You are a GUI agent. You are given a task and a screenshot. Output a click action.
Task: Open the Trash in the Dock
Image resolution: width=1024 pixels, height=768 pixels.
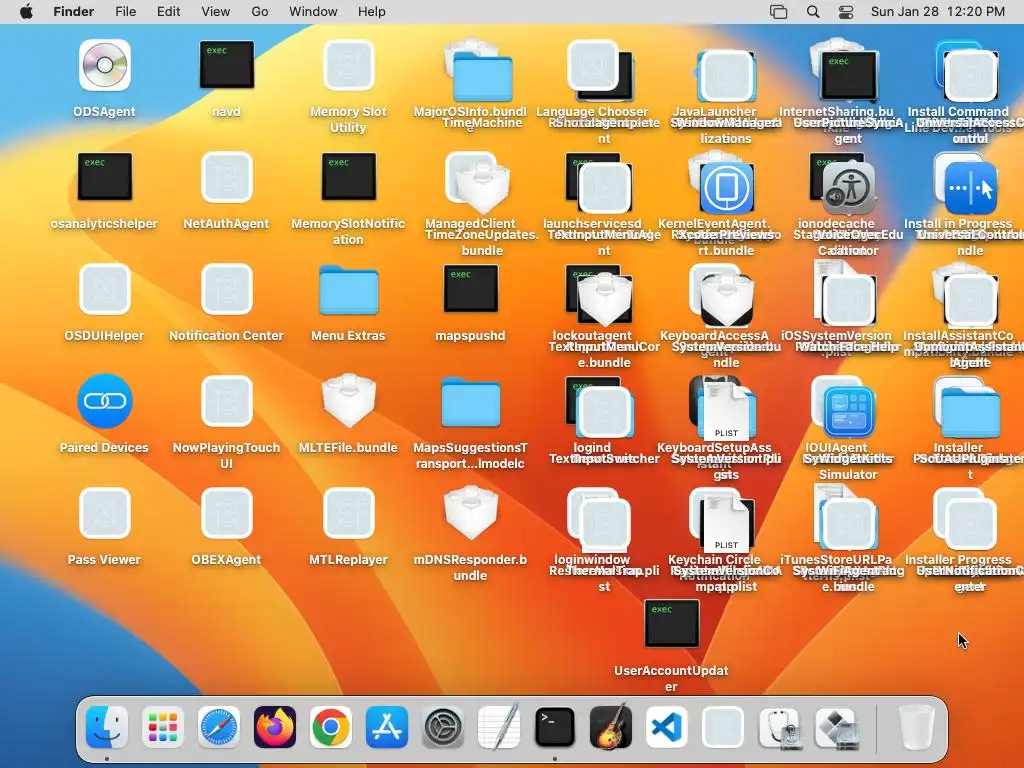[x=917, y=727]
